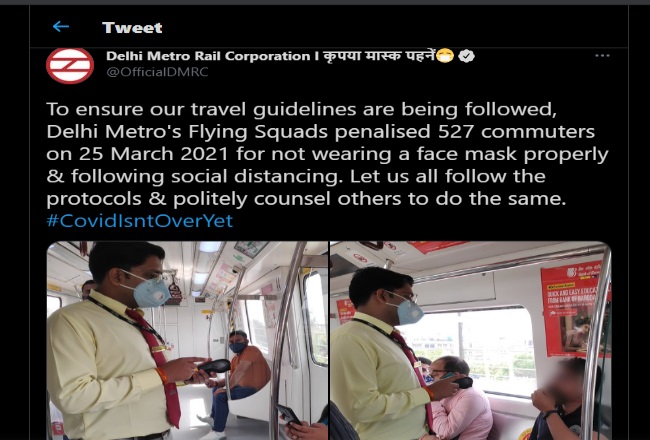Click the mask emoji in display name
This screenshot has height=440, width=650.
[x=445, y=56]
